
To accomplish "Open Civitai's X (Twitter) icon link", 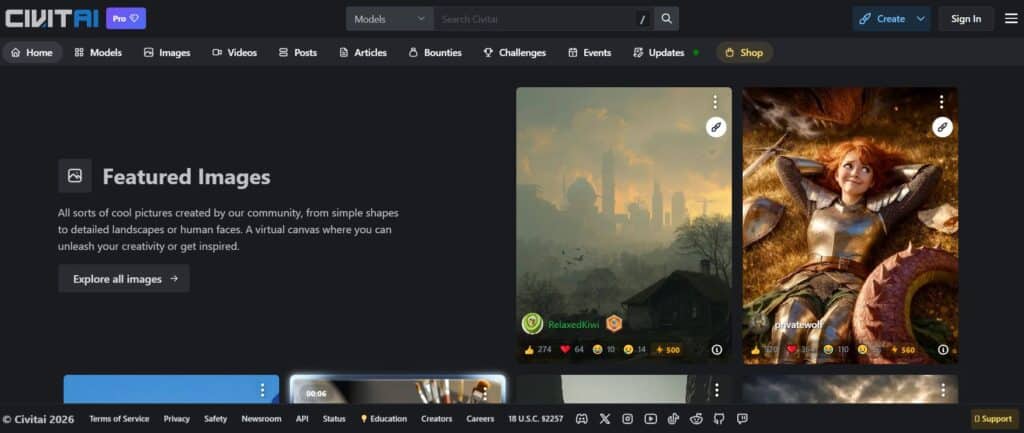I will pos(605,419).
